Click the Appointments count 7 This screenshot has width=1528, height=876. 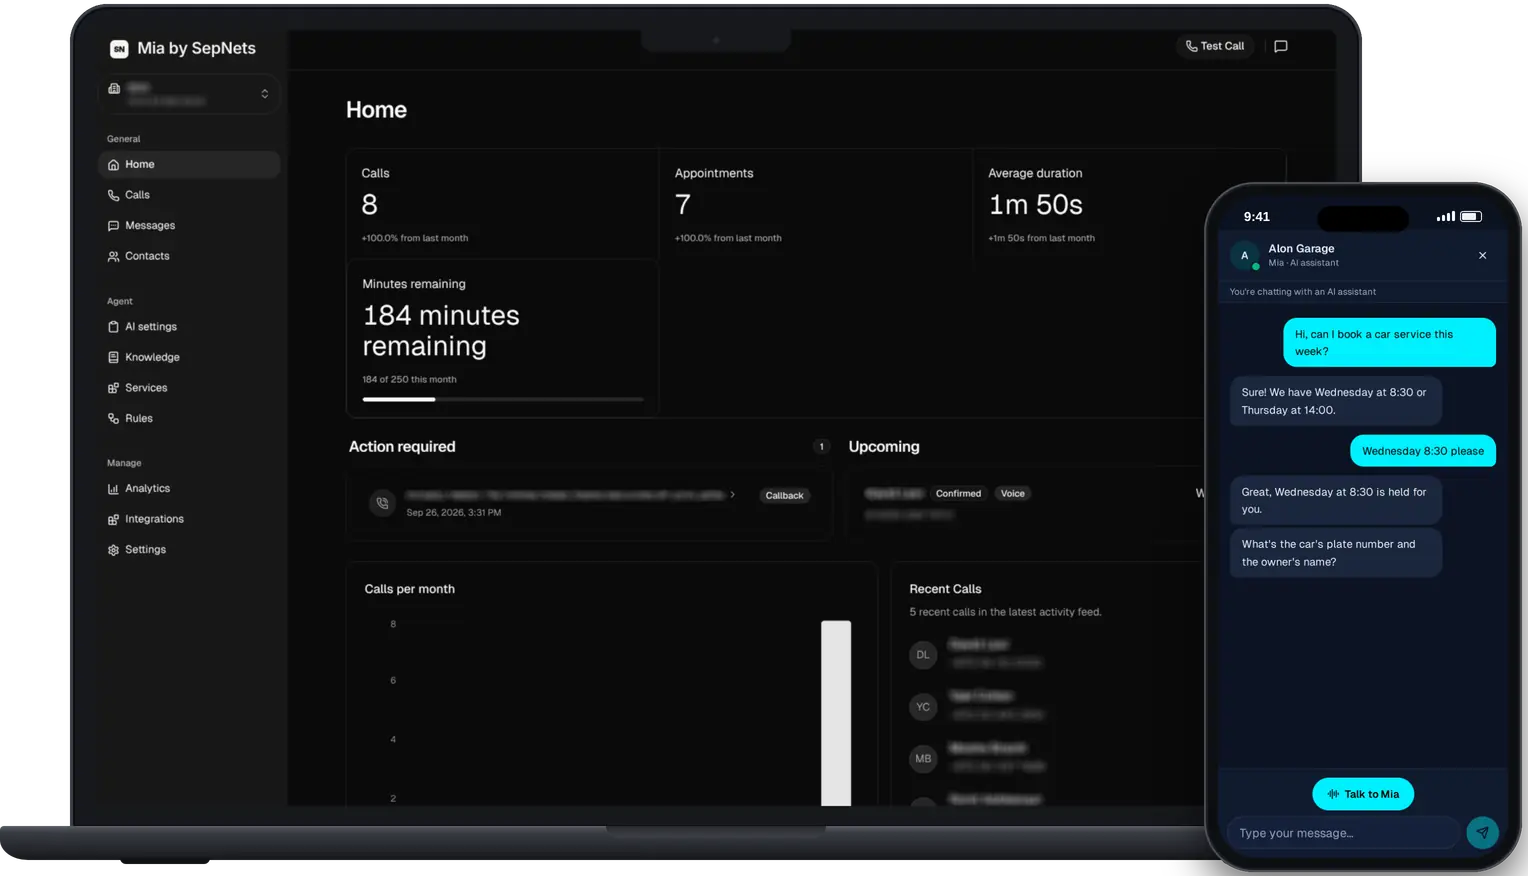click(683, 205)
